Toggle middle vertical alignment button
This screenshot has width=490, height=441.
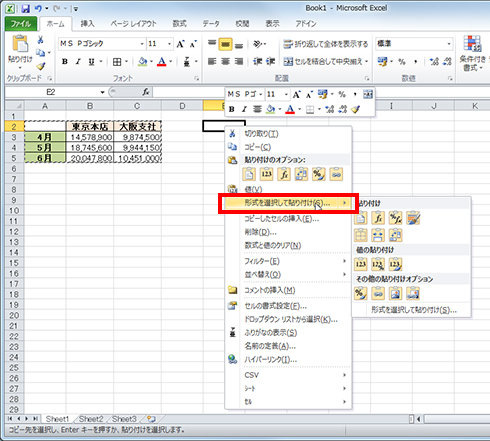(225, 44)
